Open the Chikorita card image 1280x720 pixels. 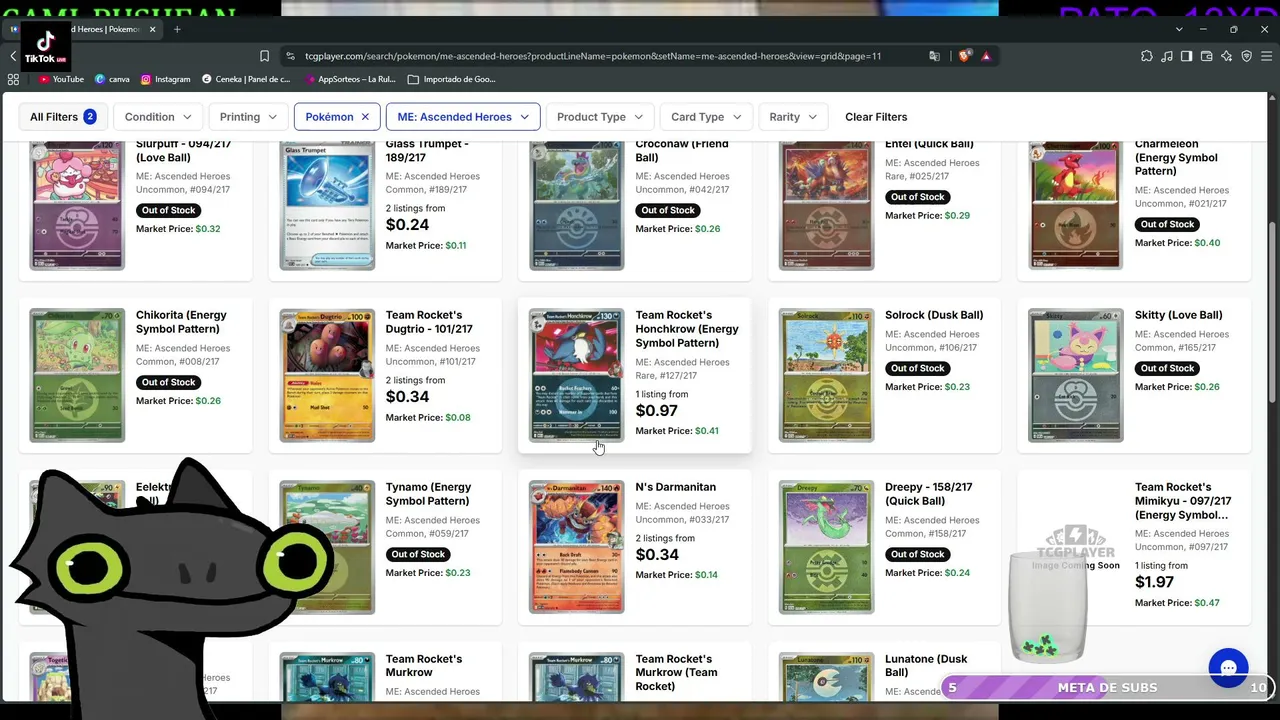point(77,375)
